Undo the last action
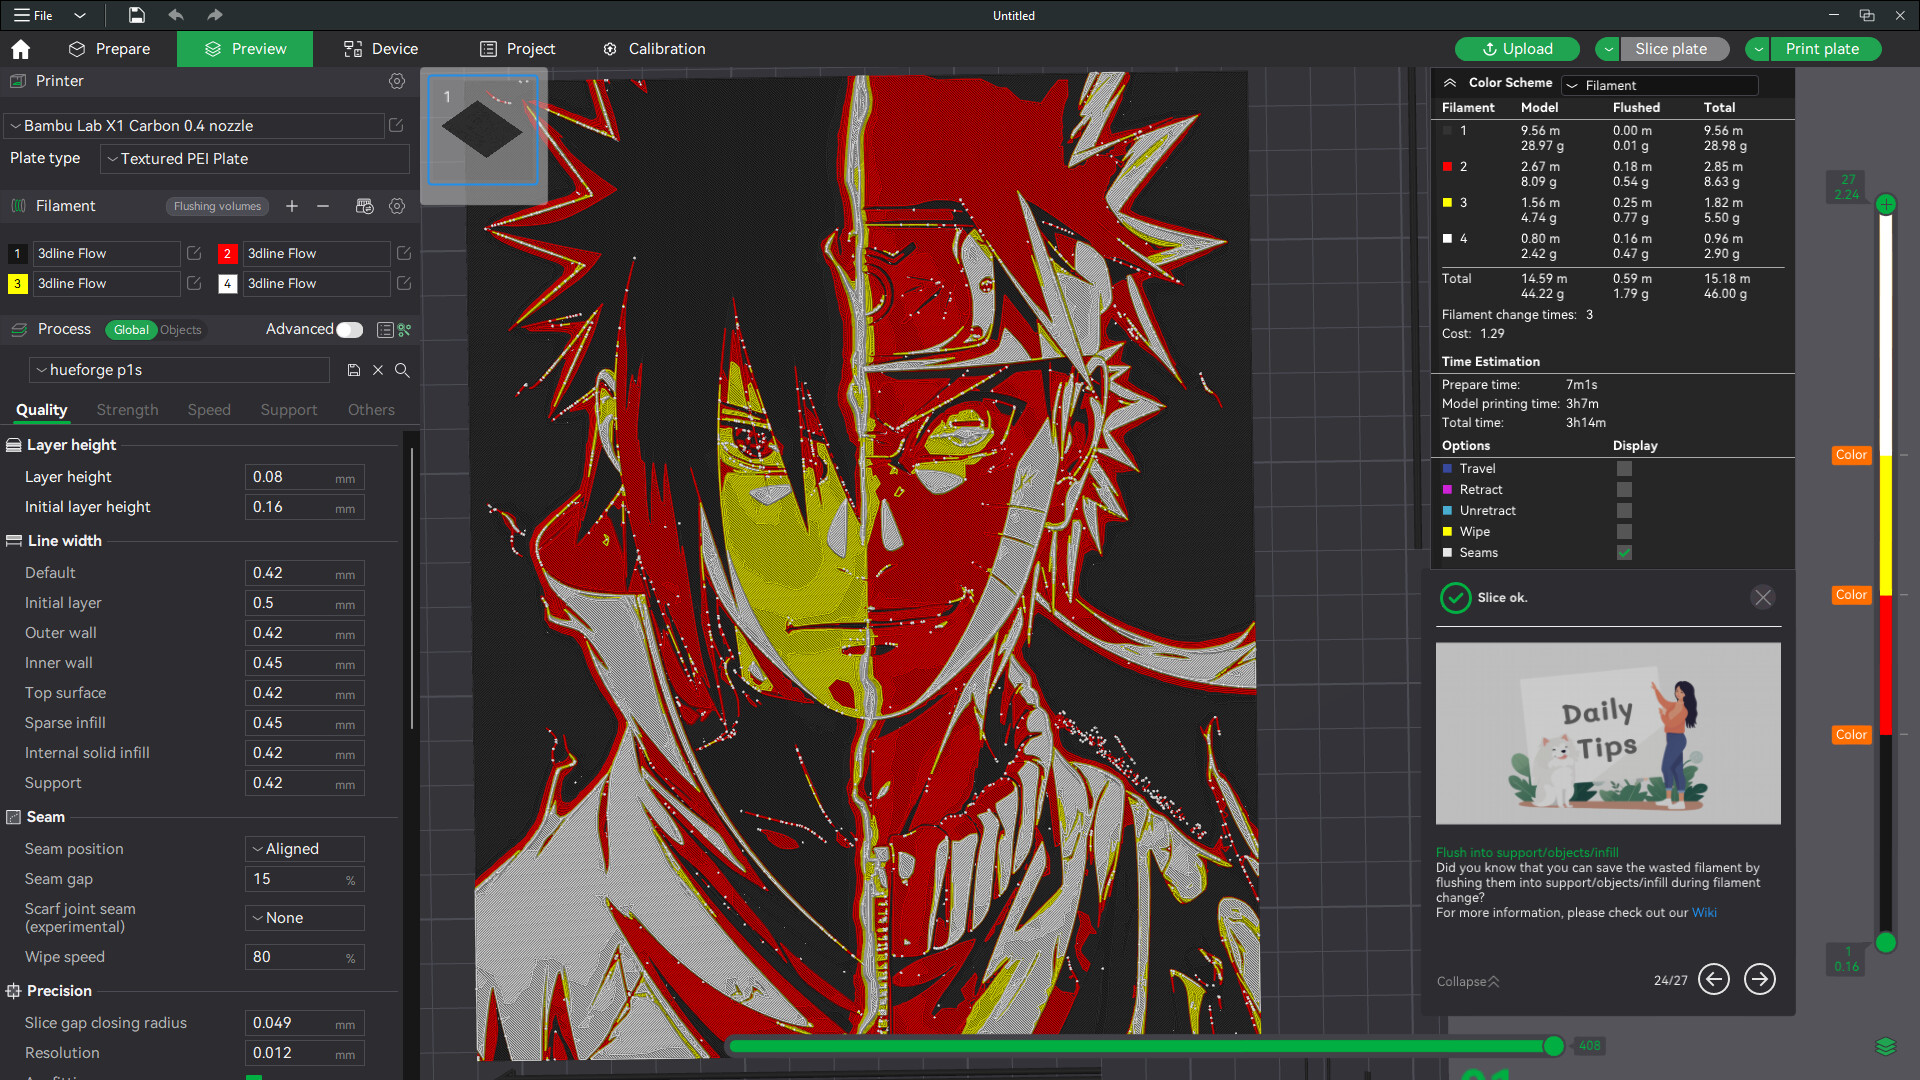Viewport: 1920px width, 1080px height. pyautogui.click(x=176, y=15)
